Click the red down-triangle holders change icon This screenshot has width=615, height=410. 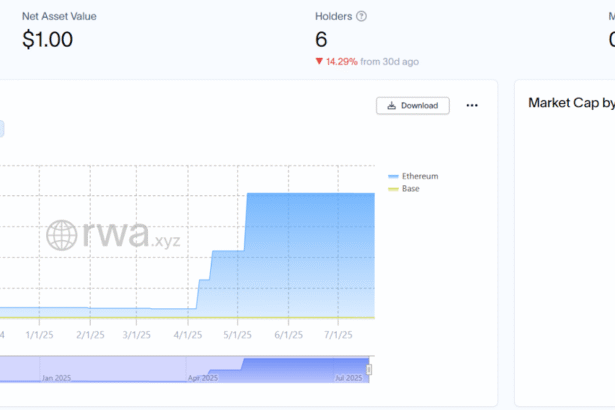319,61
